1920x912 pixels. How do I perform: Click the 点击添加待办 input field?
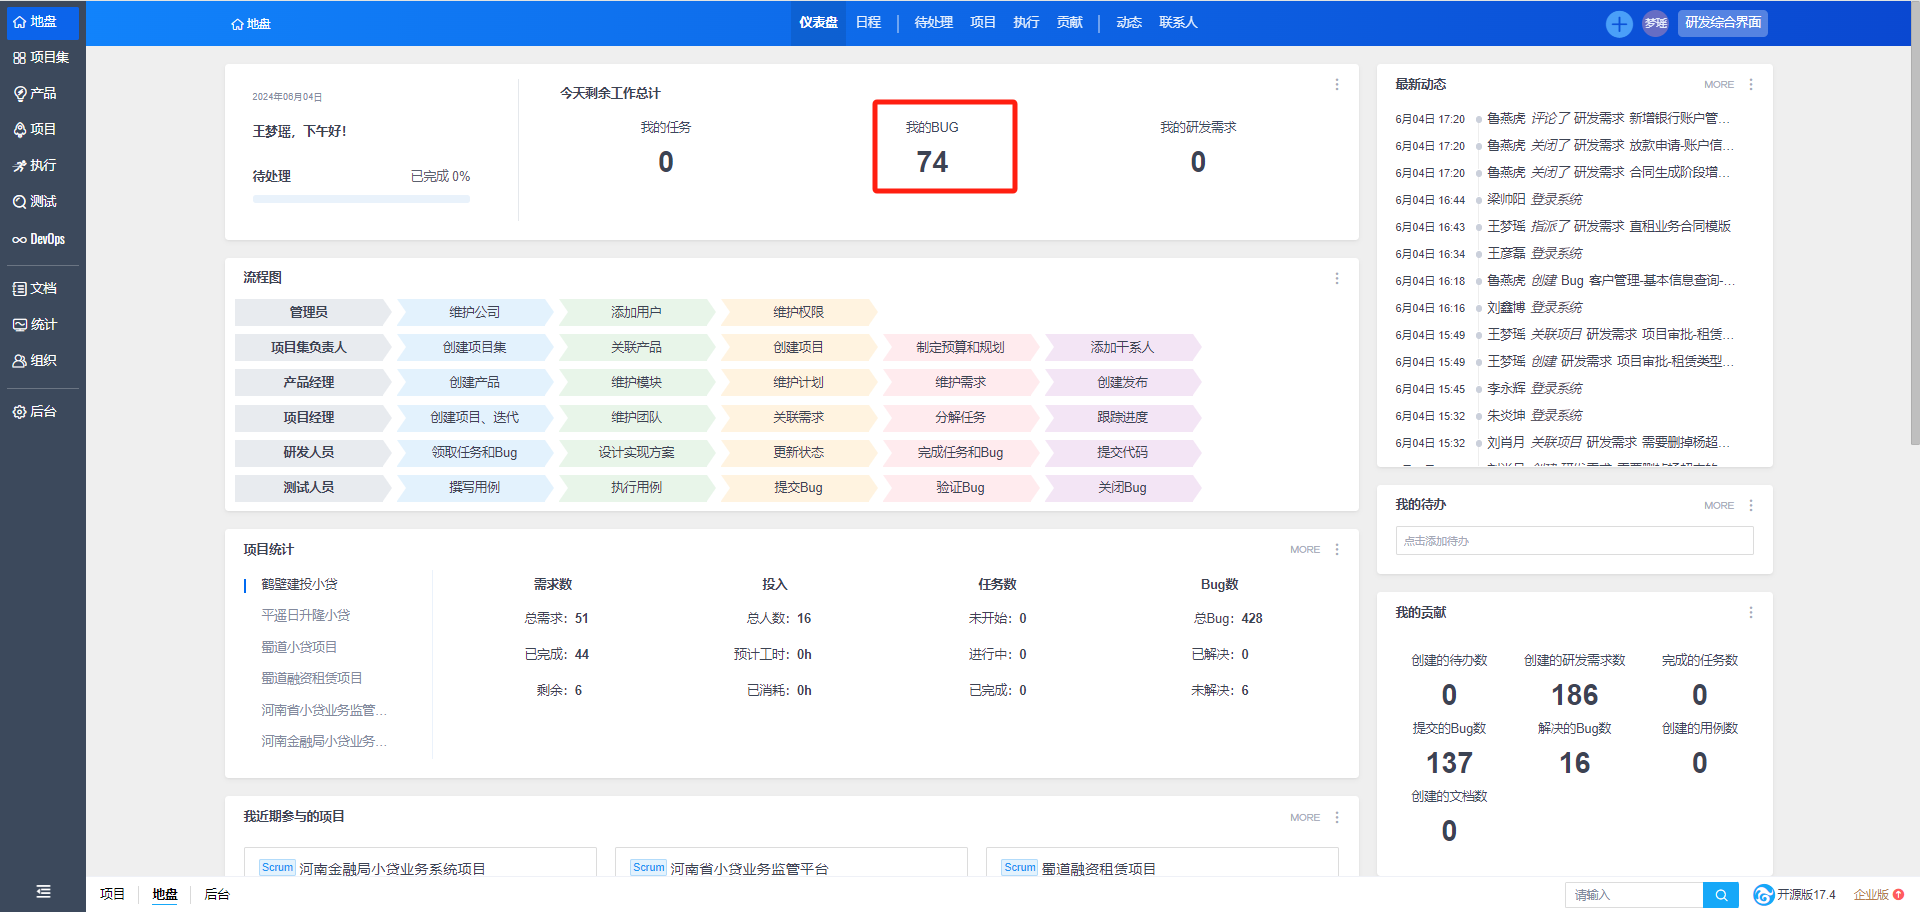pos(1573,541)
